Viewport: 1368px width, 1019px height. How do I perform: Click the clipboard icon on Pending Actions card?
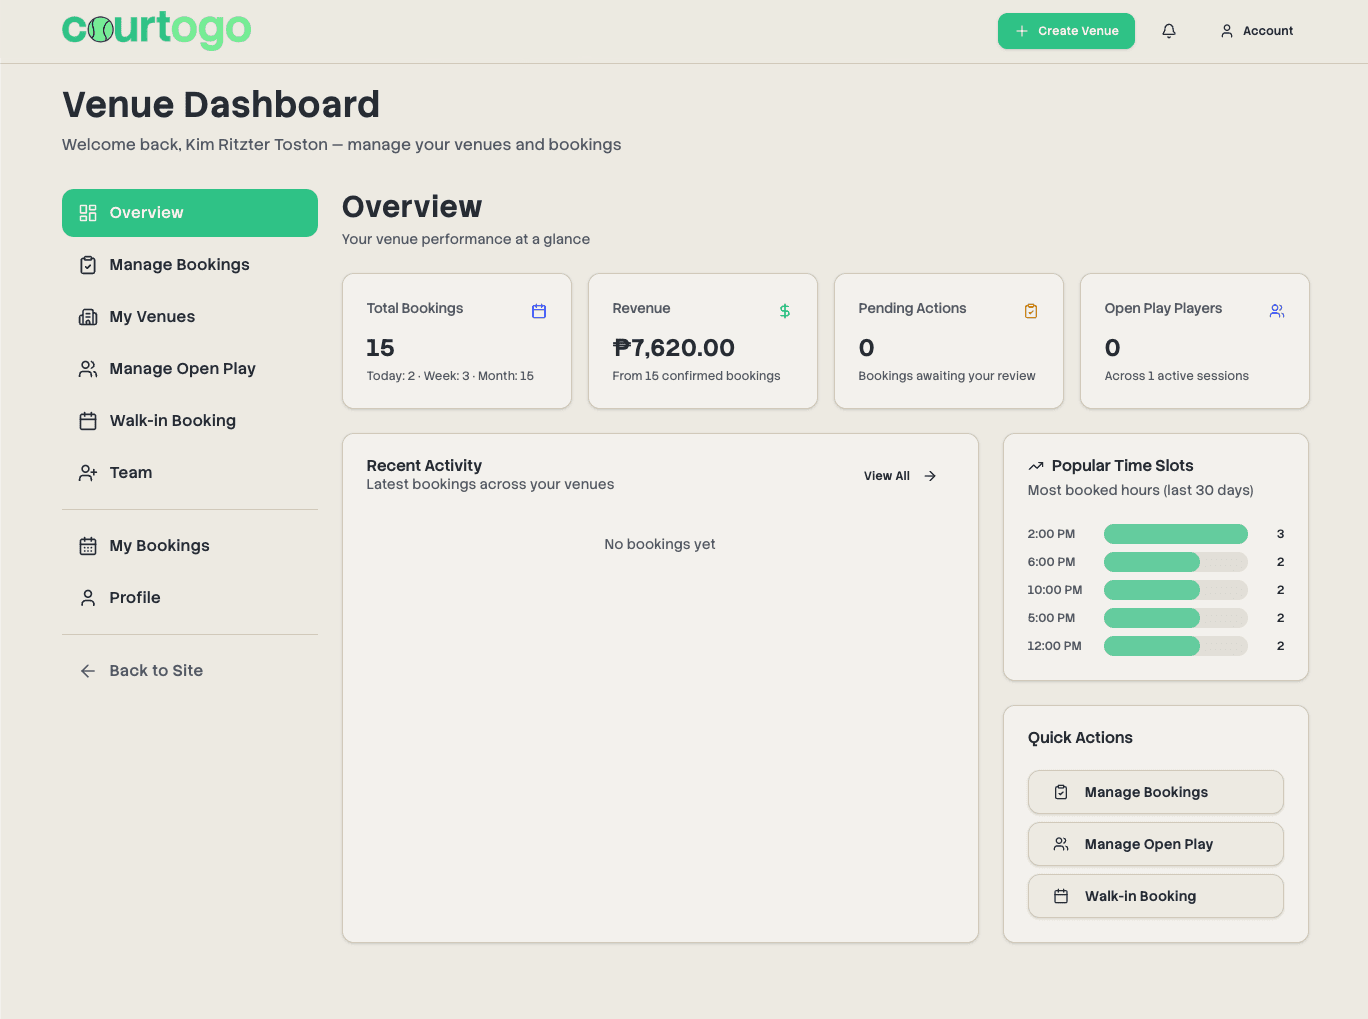1030,311
